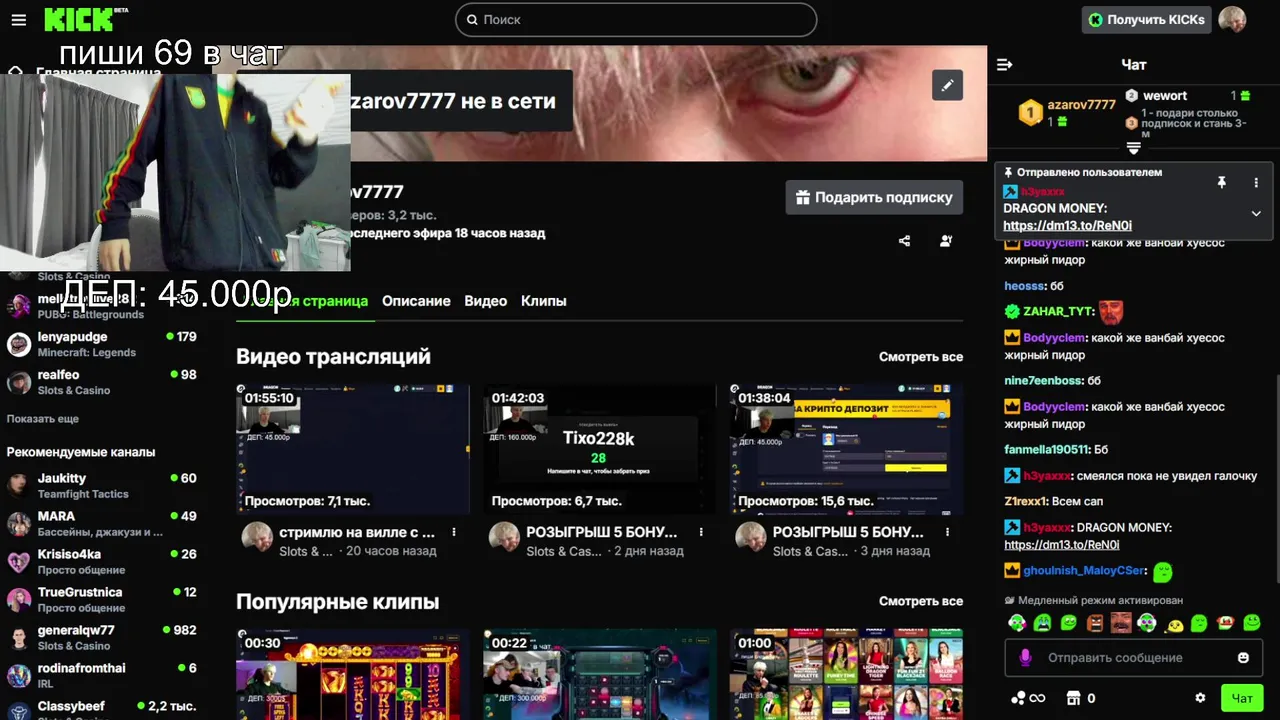1280x720 pixels.
Task: Play the 00:30 popular clip
Action: 353,674
